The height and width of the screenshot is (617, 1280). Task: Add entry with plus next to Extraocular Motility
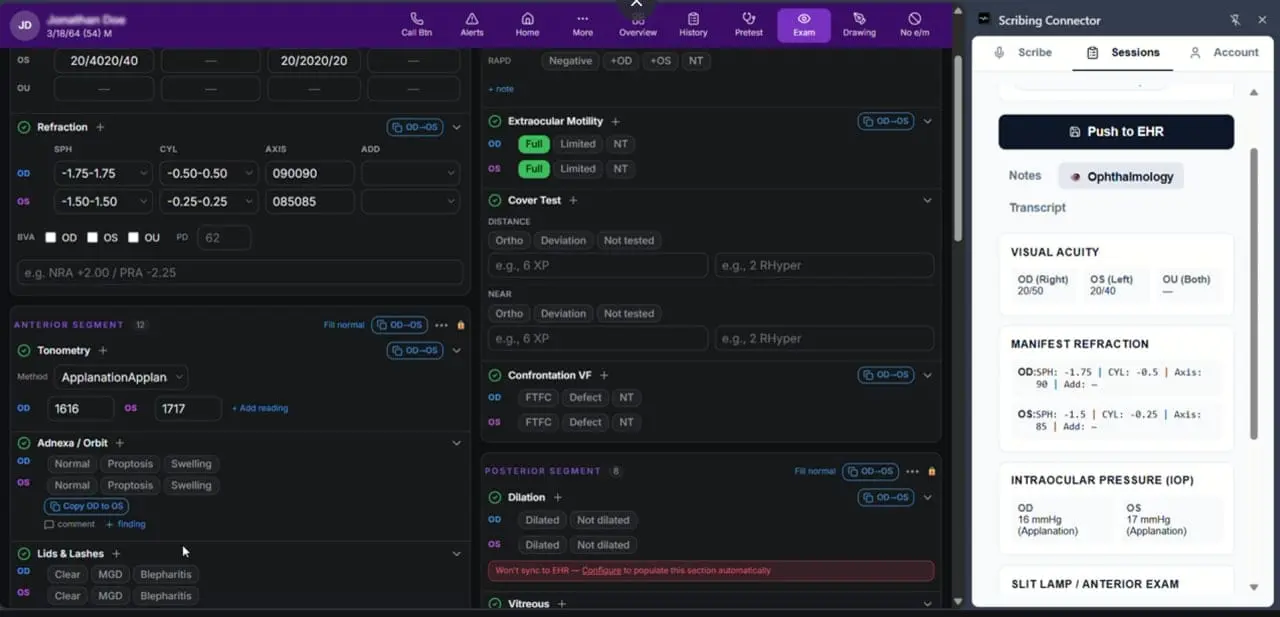615,121
